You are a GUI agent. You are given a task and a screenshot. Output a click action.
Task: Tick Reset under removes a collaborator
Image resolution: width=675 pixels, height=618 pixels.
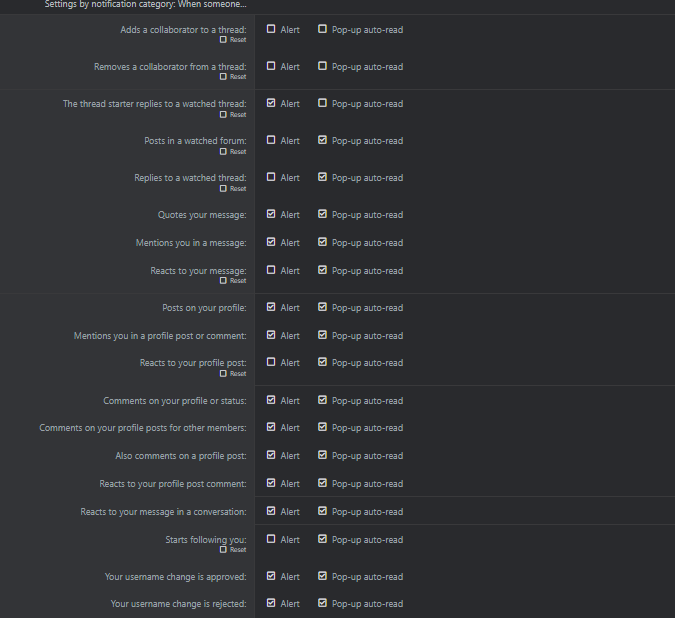pos(223,77)
